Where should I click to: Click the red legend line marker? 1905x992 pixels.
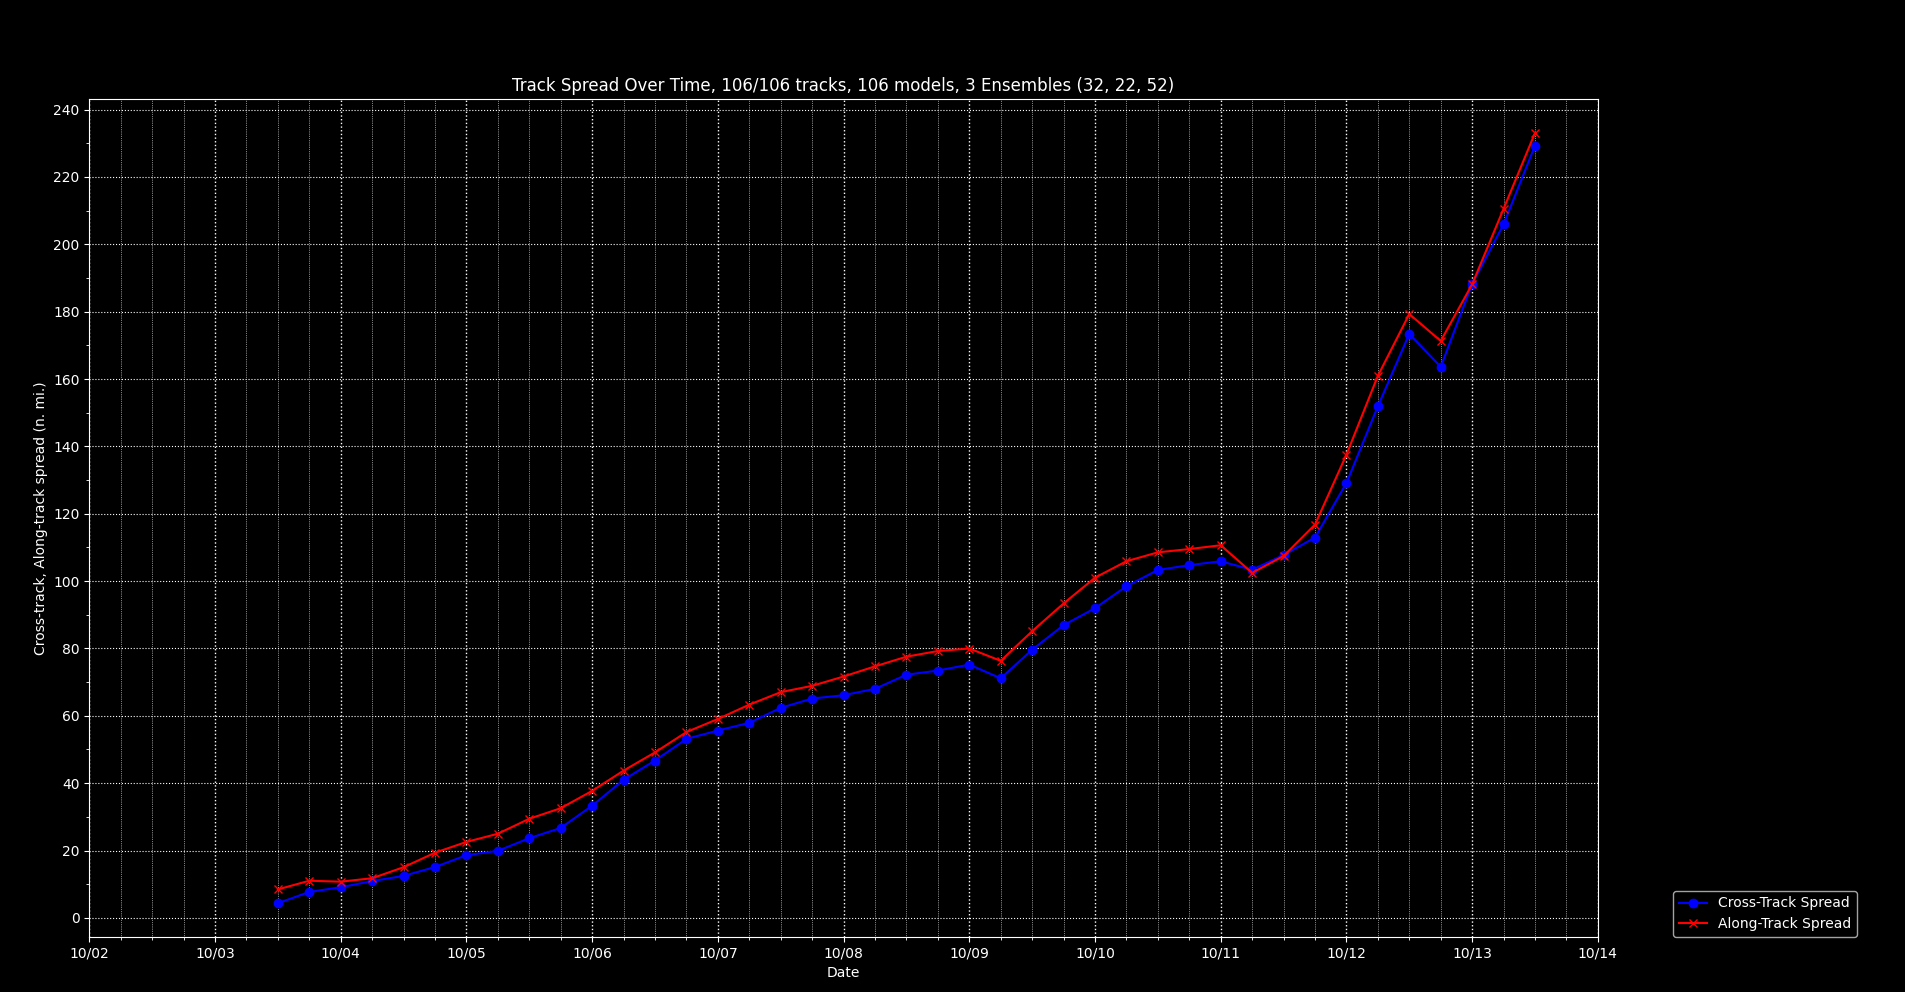pyautogui.click(x=1693, y=924)
